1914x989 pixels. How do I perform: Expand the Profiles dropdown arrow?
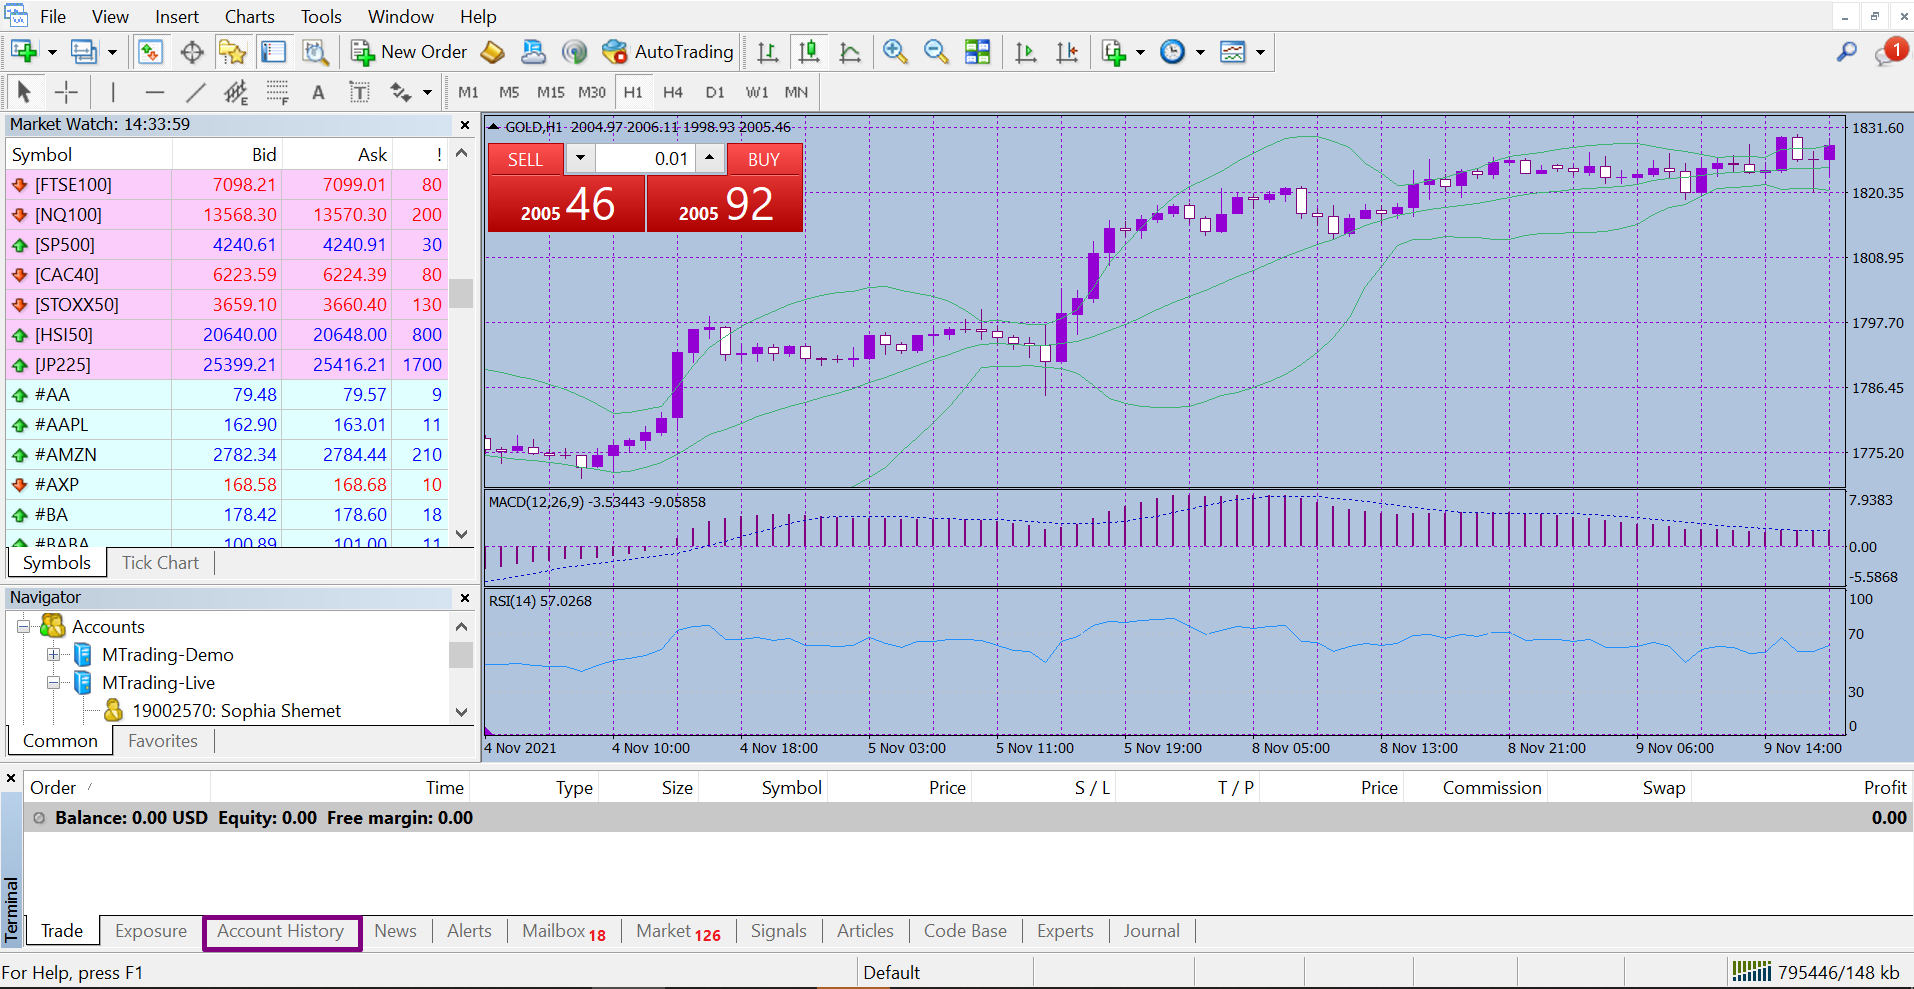coord(112,52)
